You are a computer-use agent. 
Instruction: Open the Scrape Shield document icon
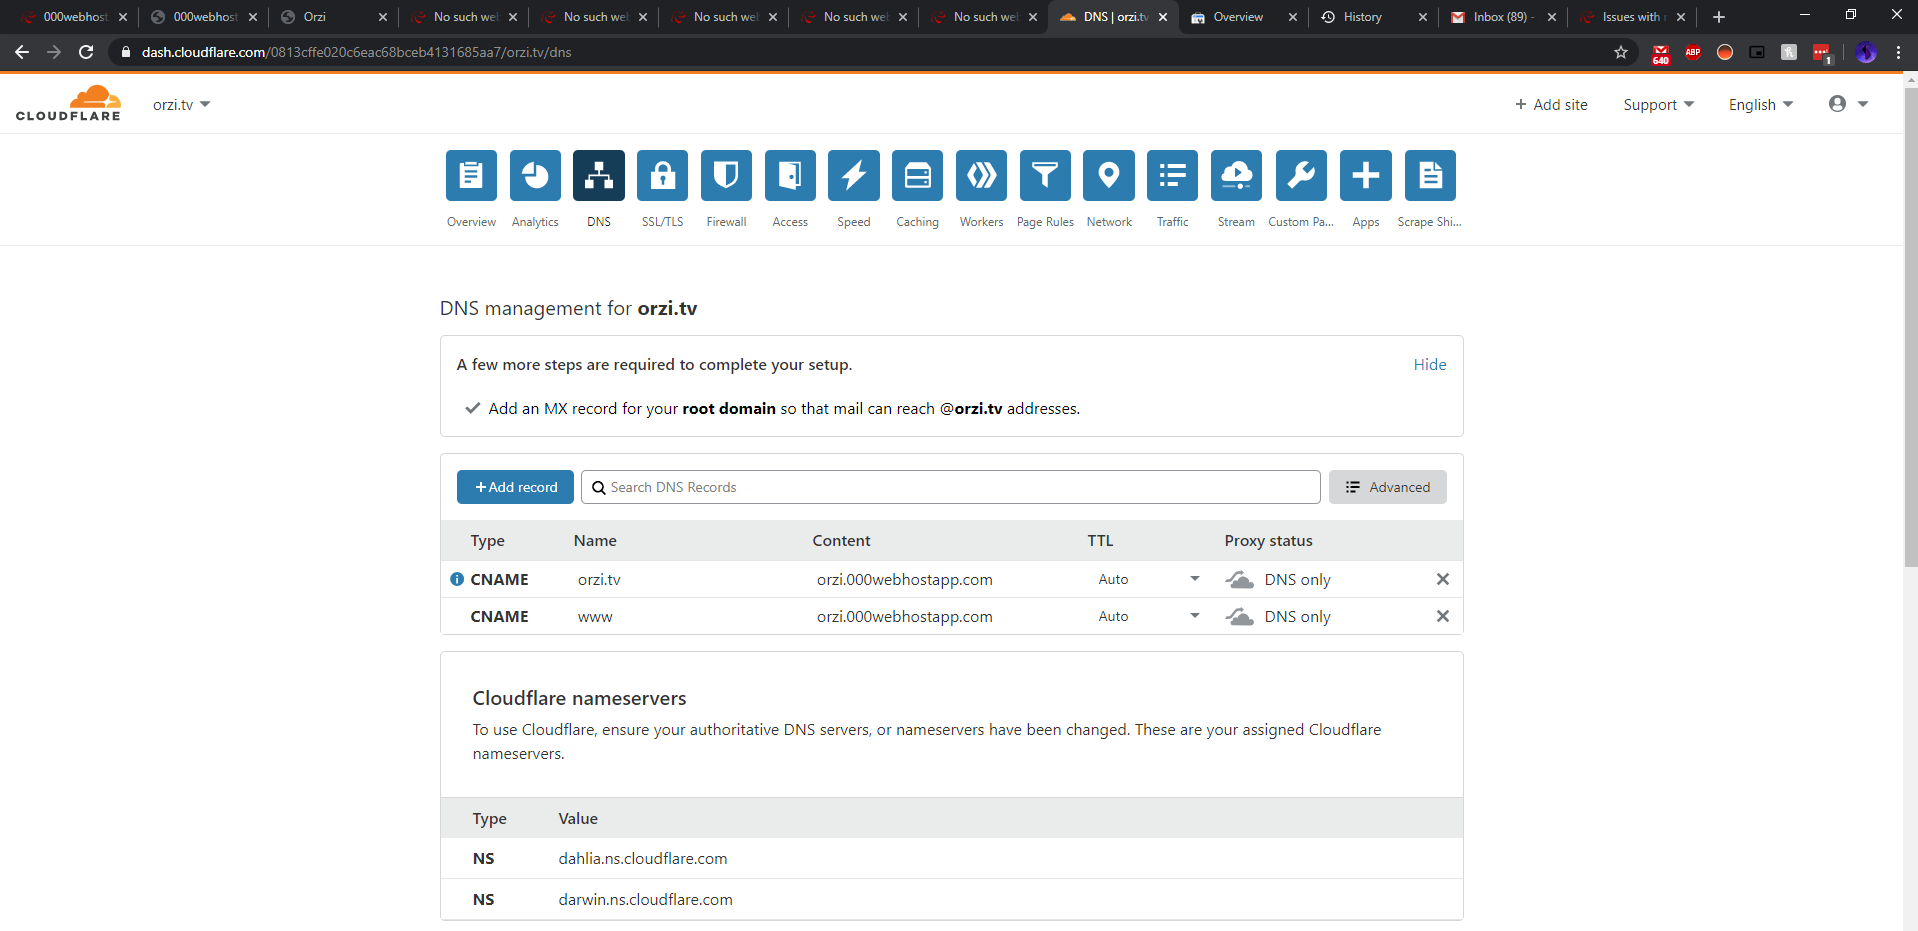1430,176
